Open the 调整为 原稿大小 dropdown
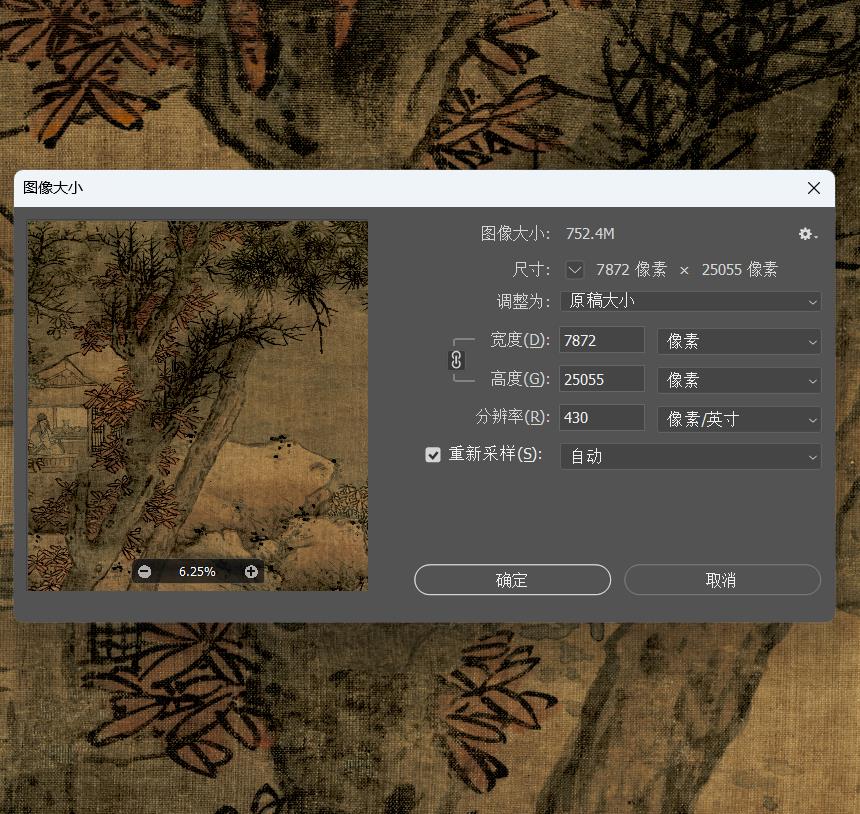The width and height of the screenshot is (860, 814). [x=691, y=301]
